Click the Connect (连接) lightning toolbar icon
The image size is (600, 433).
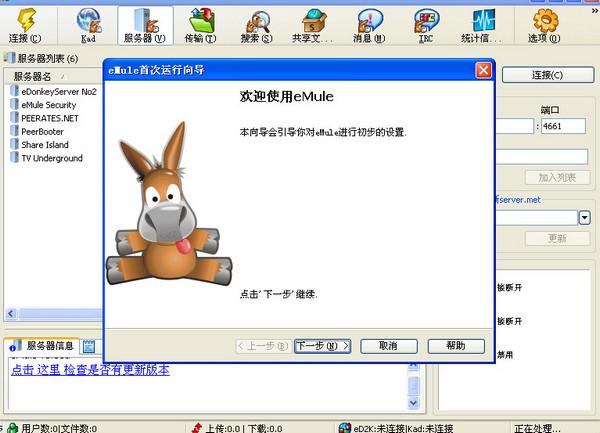[26, 20]
